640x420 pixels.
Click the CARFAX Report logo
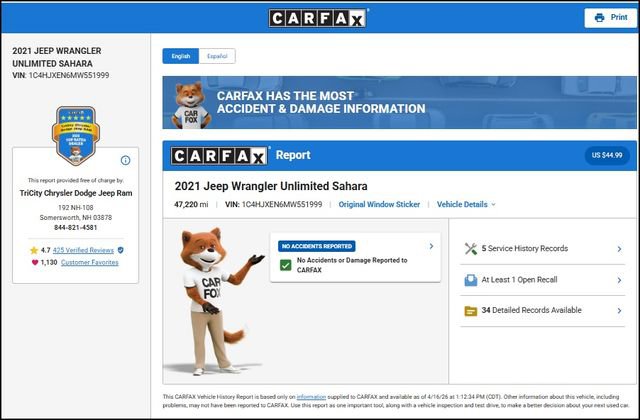click(x=220, y=156)
